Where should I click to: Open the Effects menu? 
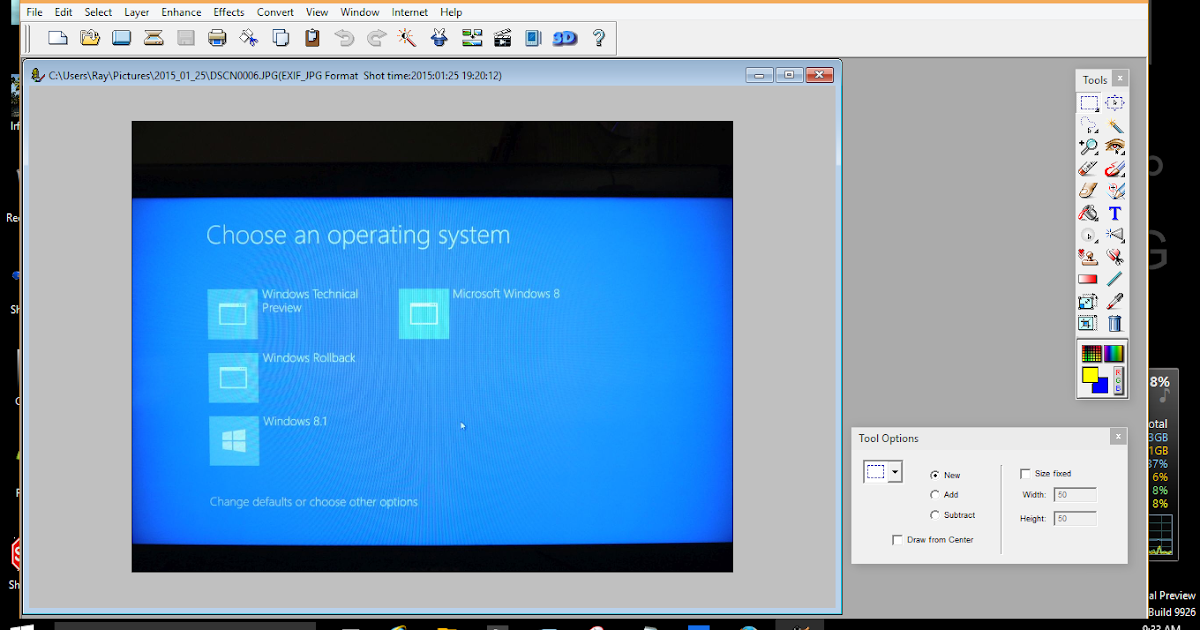click(x=229, y=12)
